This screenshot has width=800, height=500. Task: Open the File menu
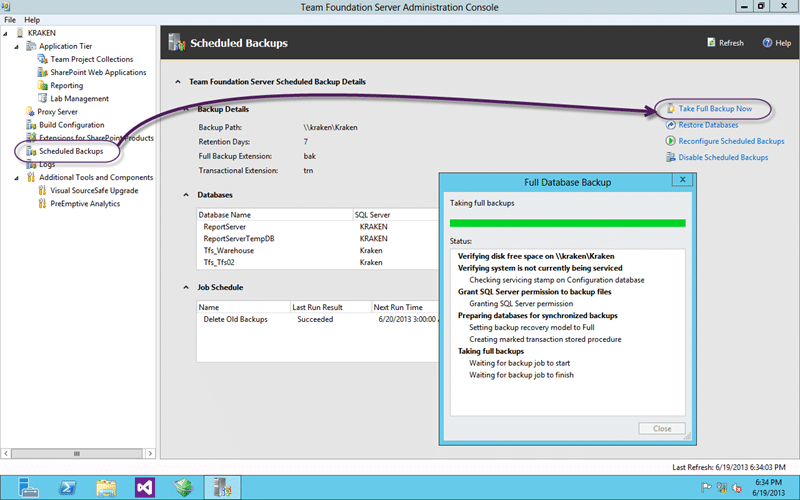pyautogui.click(x=10, y=20)
